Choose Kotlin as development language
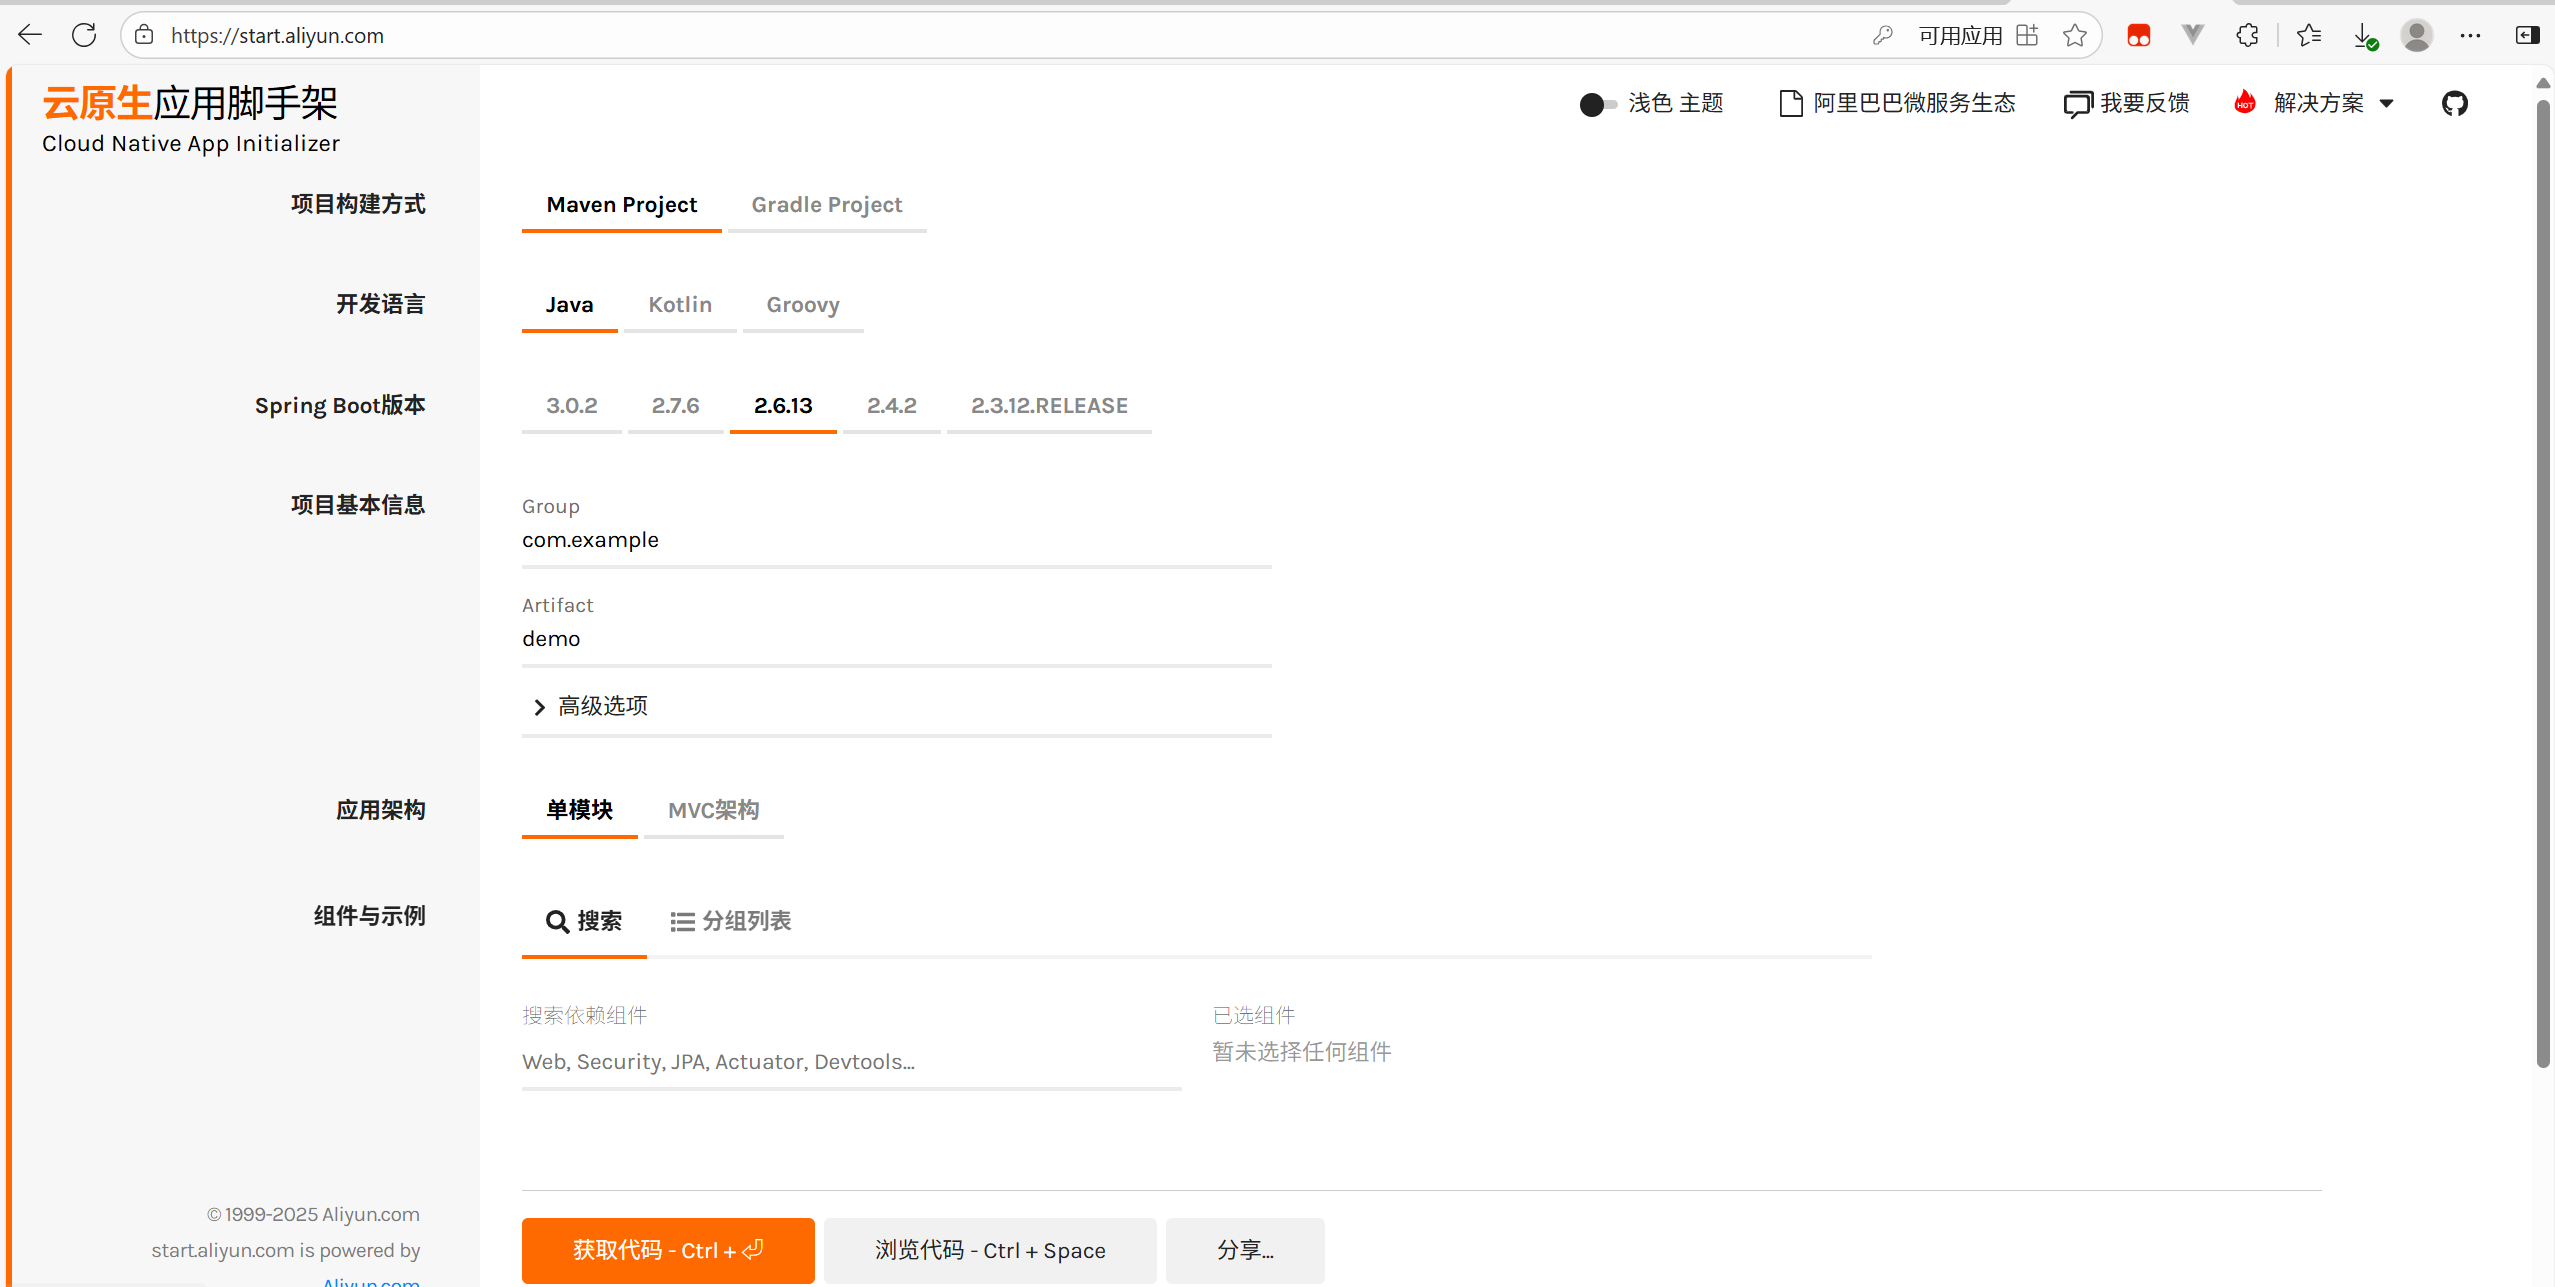The width and height of the screenshot is (2555, 1287). pos(680,305)
